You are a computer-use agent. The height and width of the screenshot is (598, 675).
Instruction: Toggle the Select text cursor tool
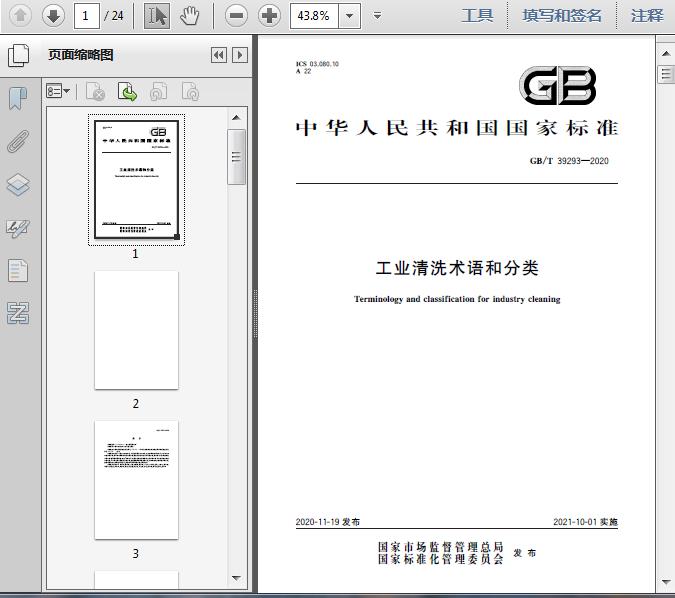click(x=157, y=15)
